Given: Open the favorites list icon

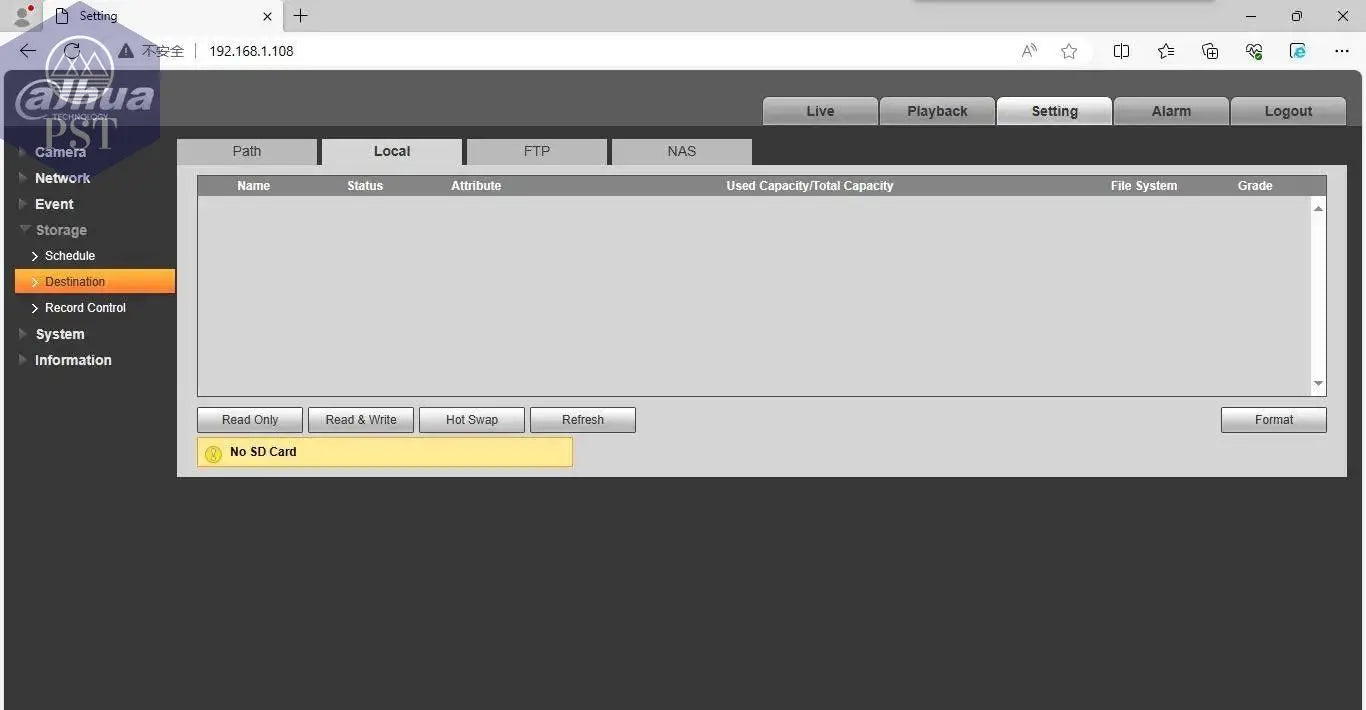Looking at the screenshot, I should tap(1166, 51).
